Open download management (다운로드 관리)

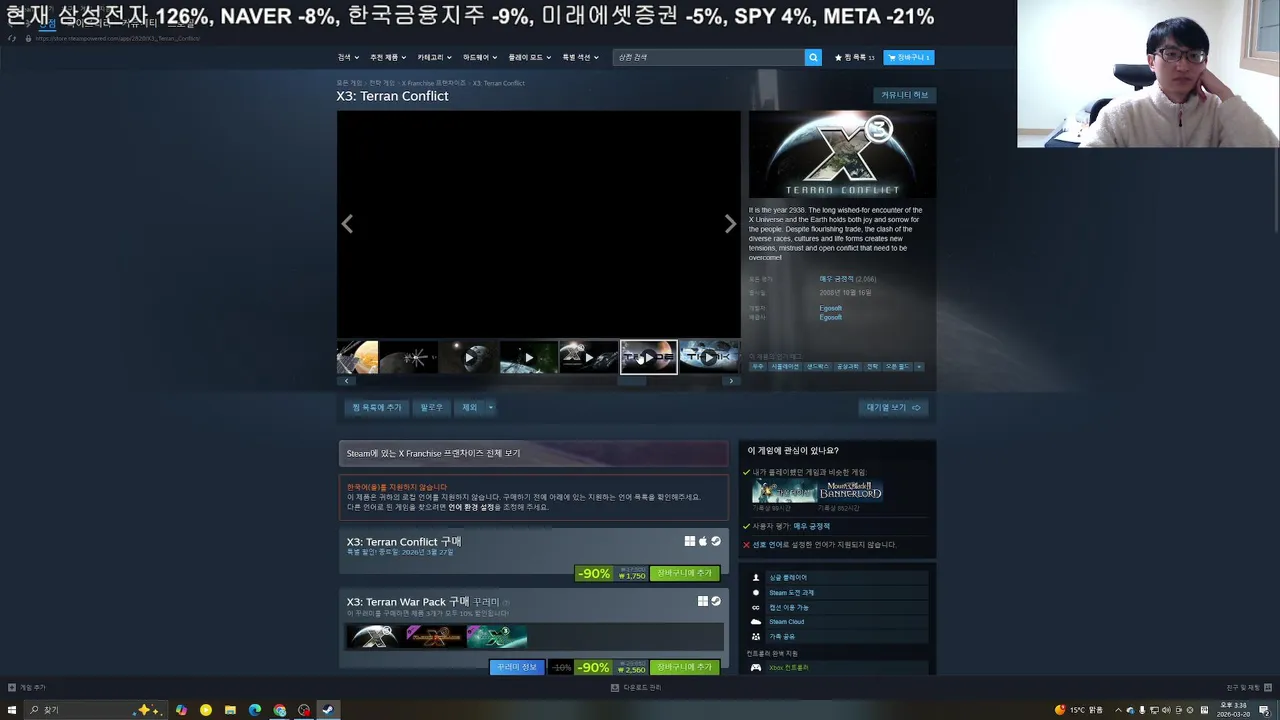coord(636,688)
